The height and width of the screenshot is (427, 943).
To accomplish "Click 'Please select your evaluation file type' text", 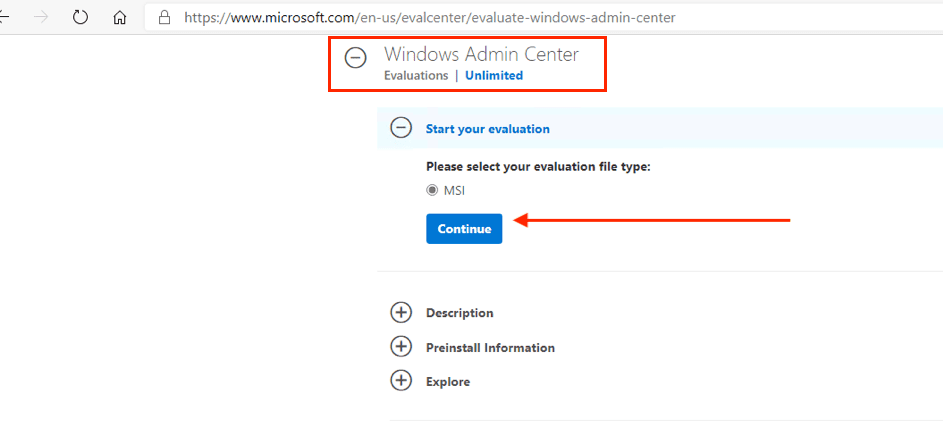I will (x=538, y=167).
